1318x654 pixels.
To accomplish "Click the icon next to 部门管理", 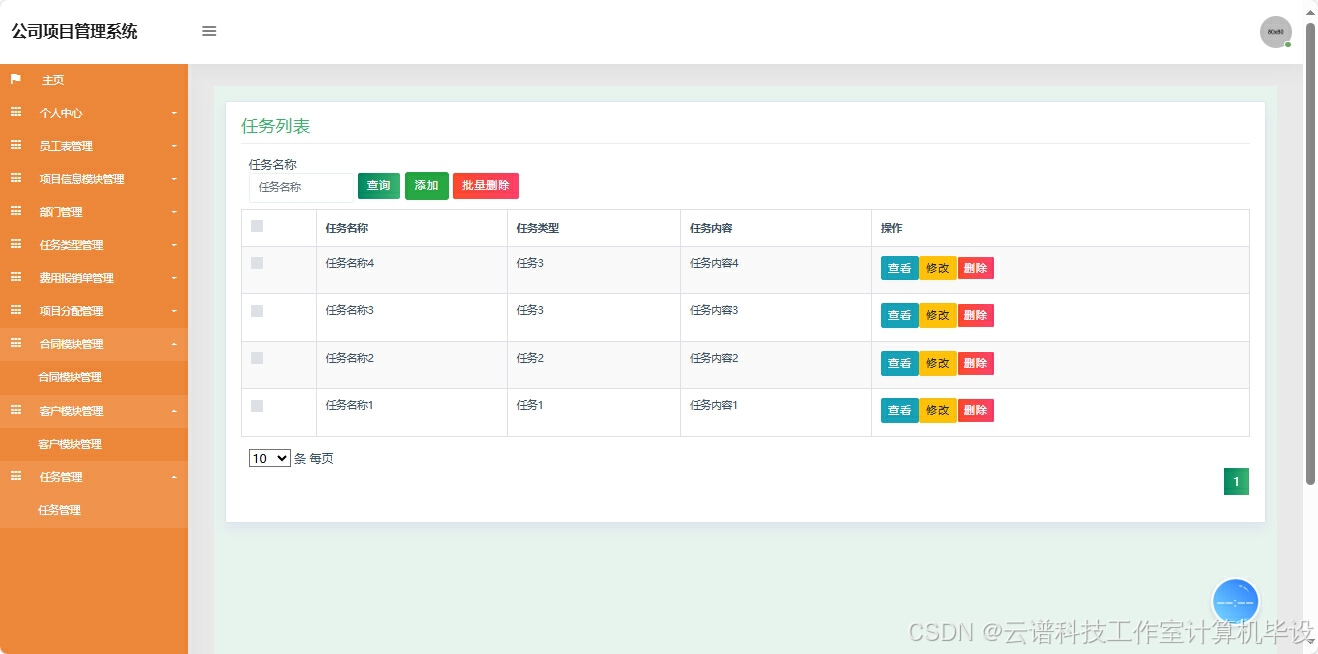I will (14, 211).
